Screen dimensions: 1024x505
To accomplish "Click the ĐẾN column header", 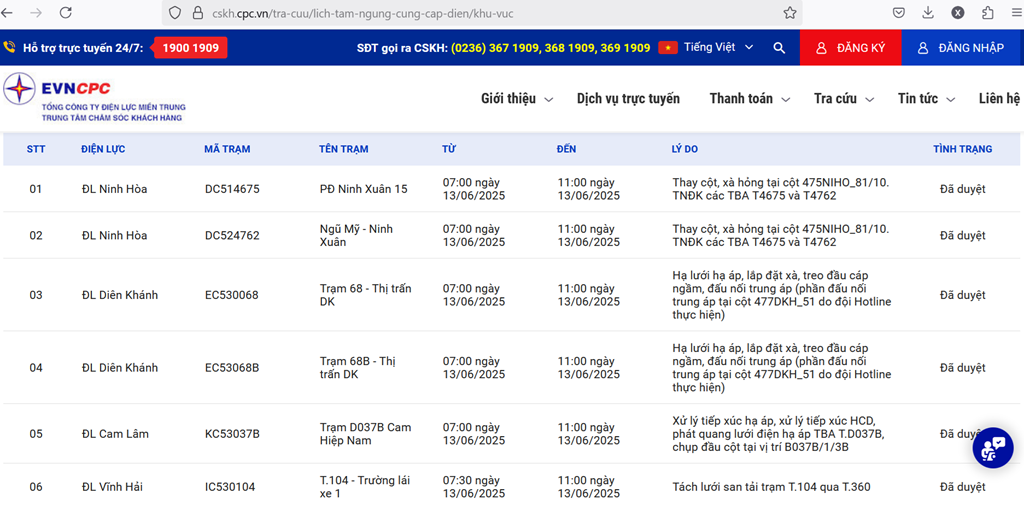I will [x=566, y=149].
